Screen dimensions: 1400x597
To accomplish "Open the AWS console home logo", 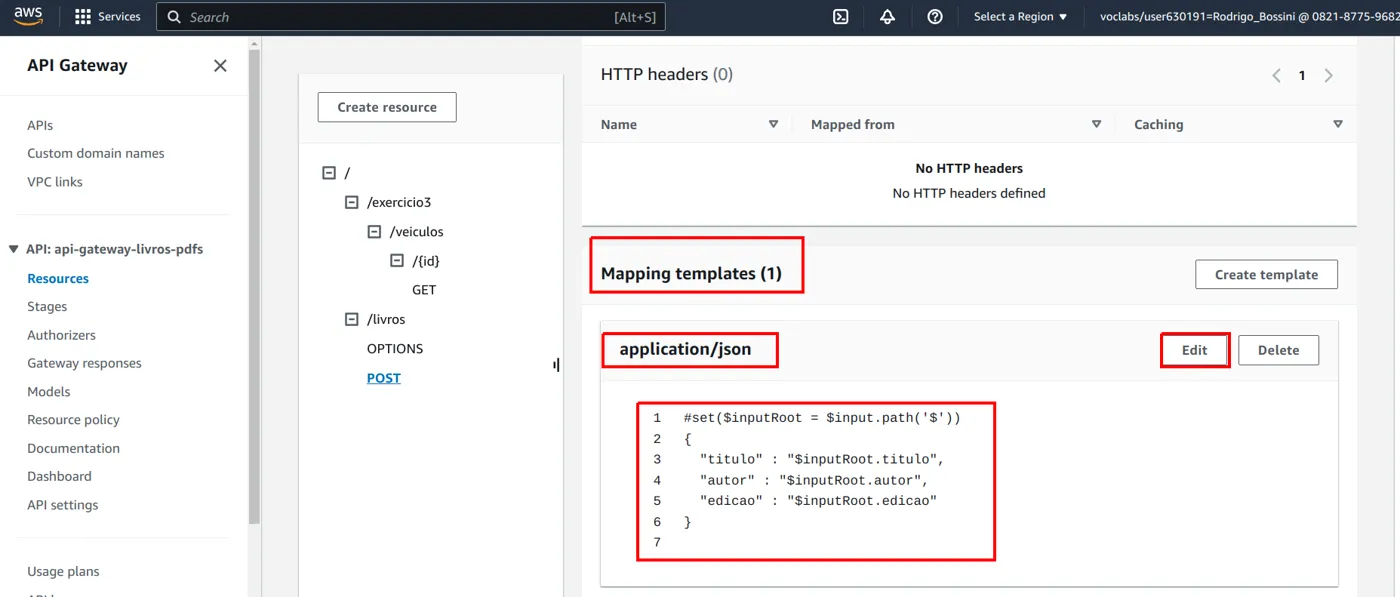I will (x=30, y=16).
